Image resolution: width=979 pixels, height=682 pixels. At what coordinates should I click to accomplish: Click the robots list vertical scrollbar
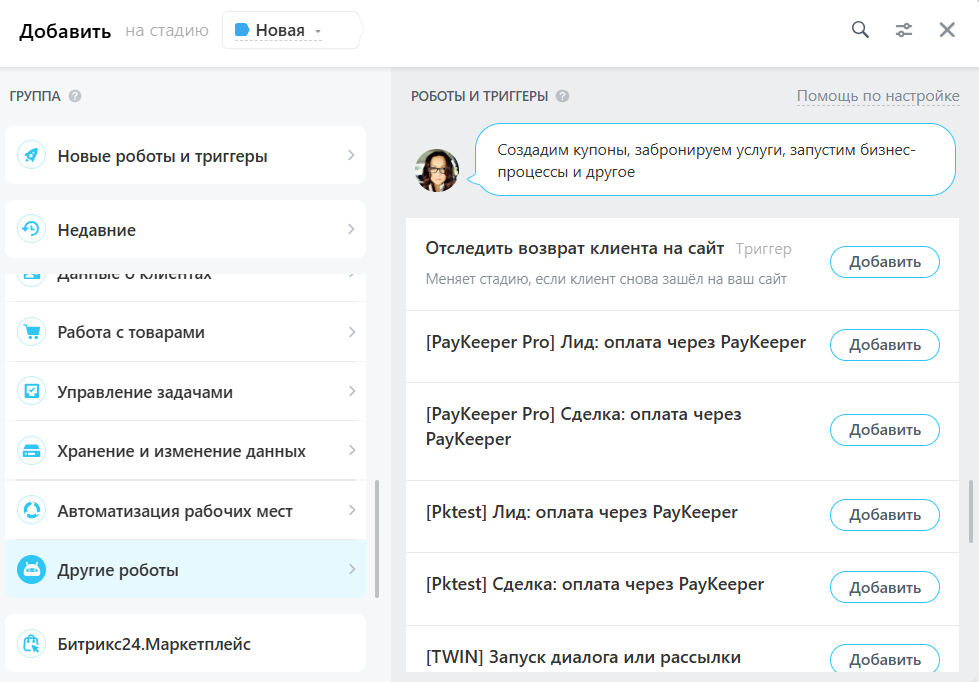pos(970,512)
